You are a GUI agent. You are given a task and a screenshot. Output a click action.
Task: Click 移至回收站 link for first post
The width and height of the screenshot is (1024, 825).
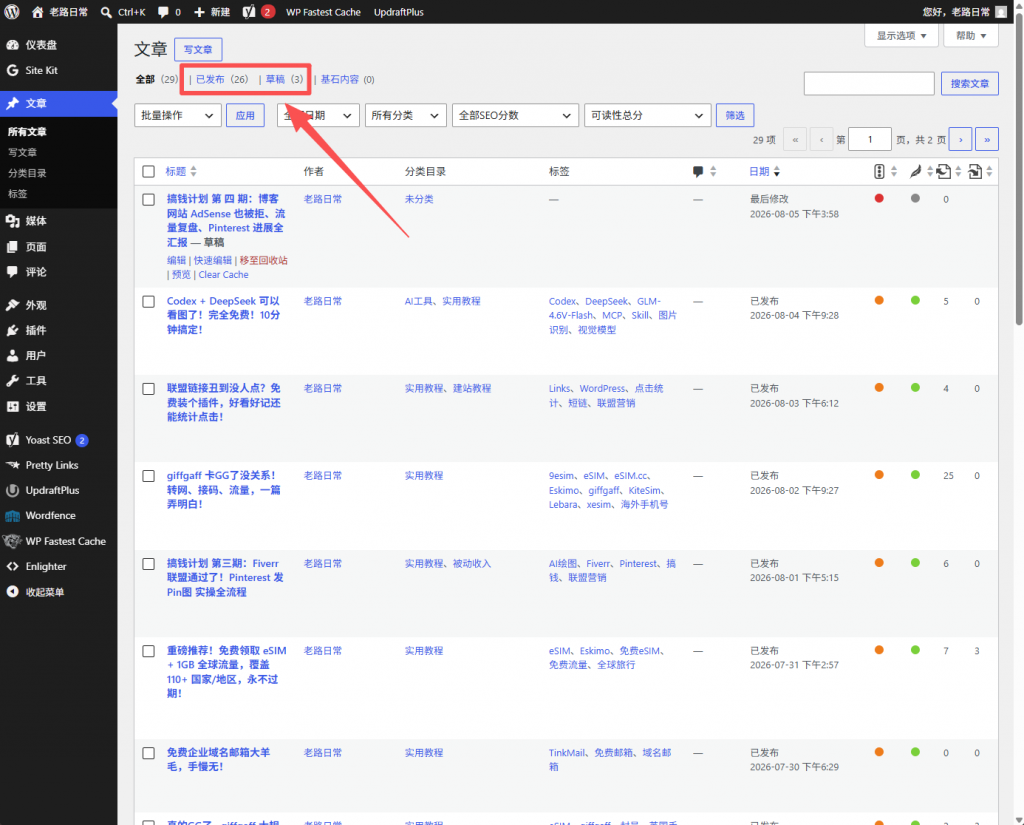click(x=264, y=261)
